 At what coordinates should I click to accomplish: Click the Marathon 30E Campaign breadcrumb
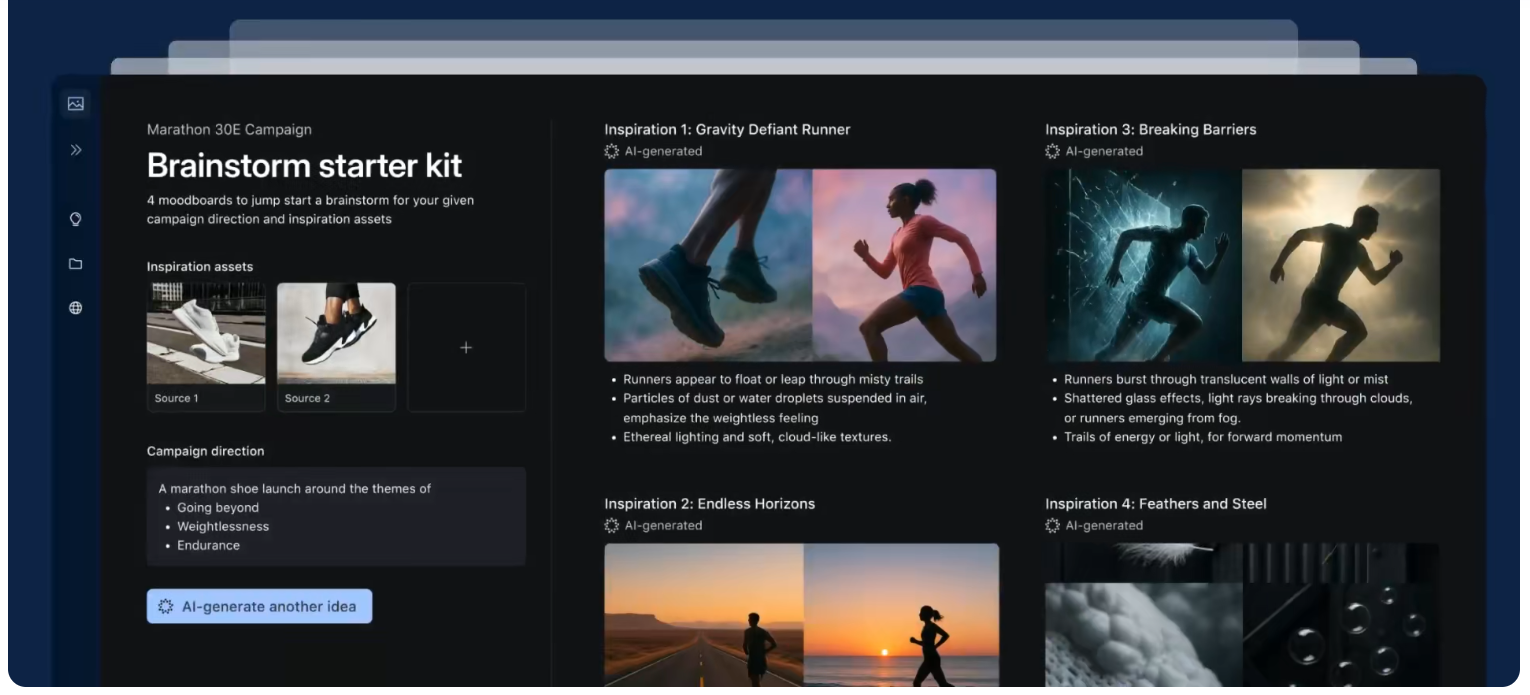229,130
